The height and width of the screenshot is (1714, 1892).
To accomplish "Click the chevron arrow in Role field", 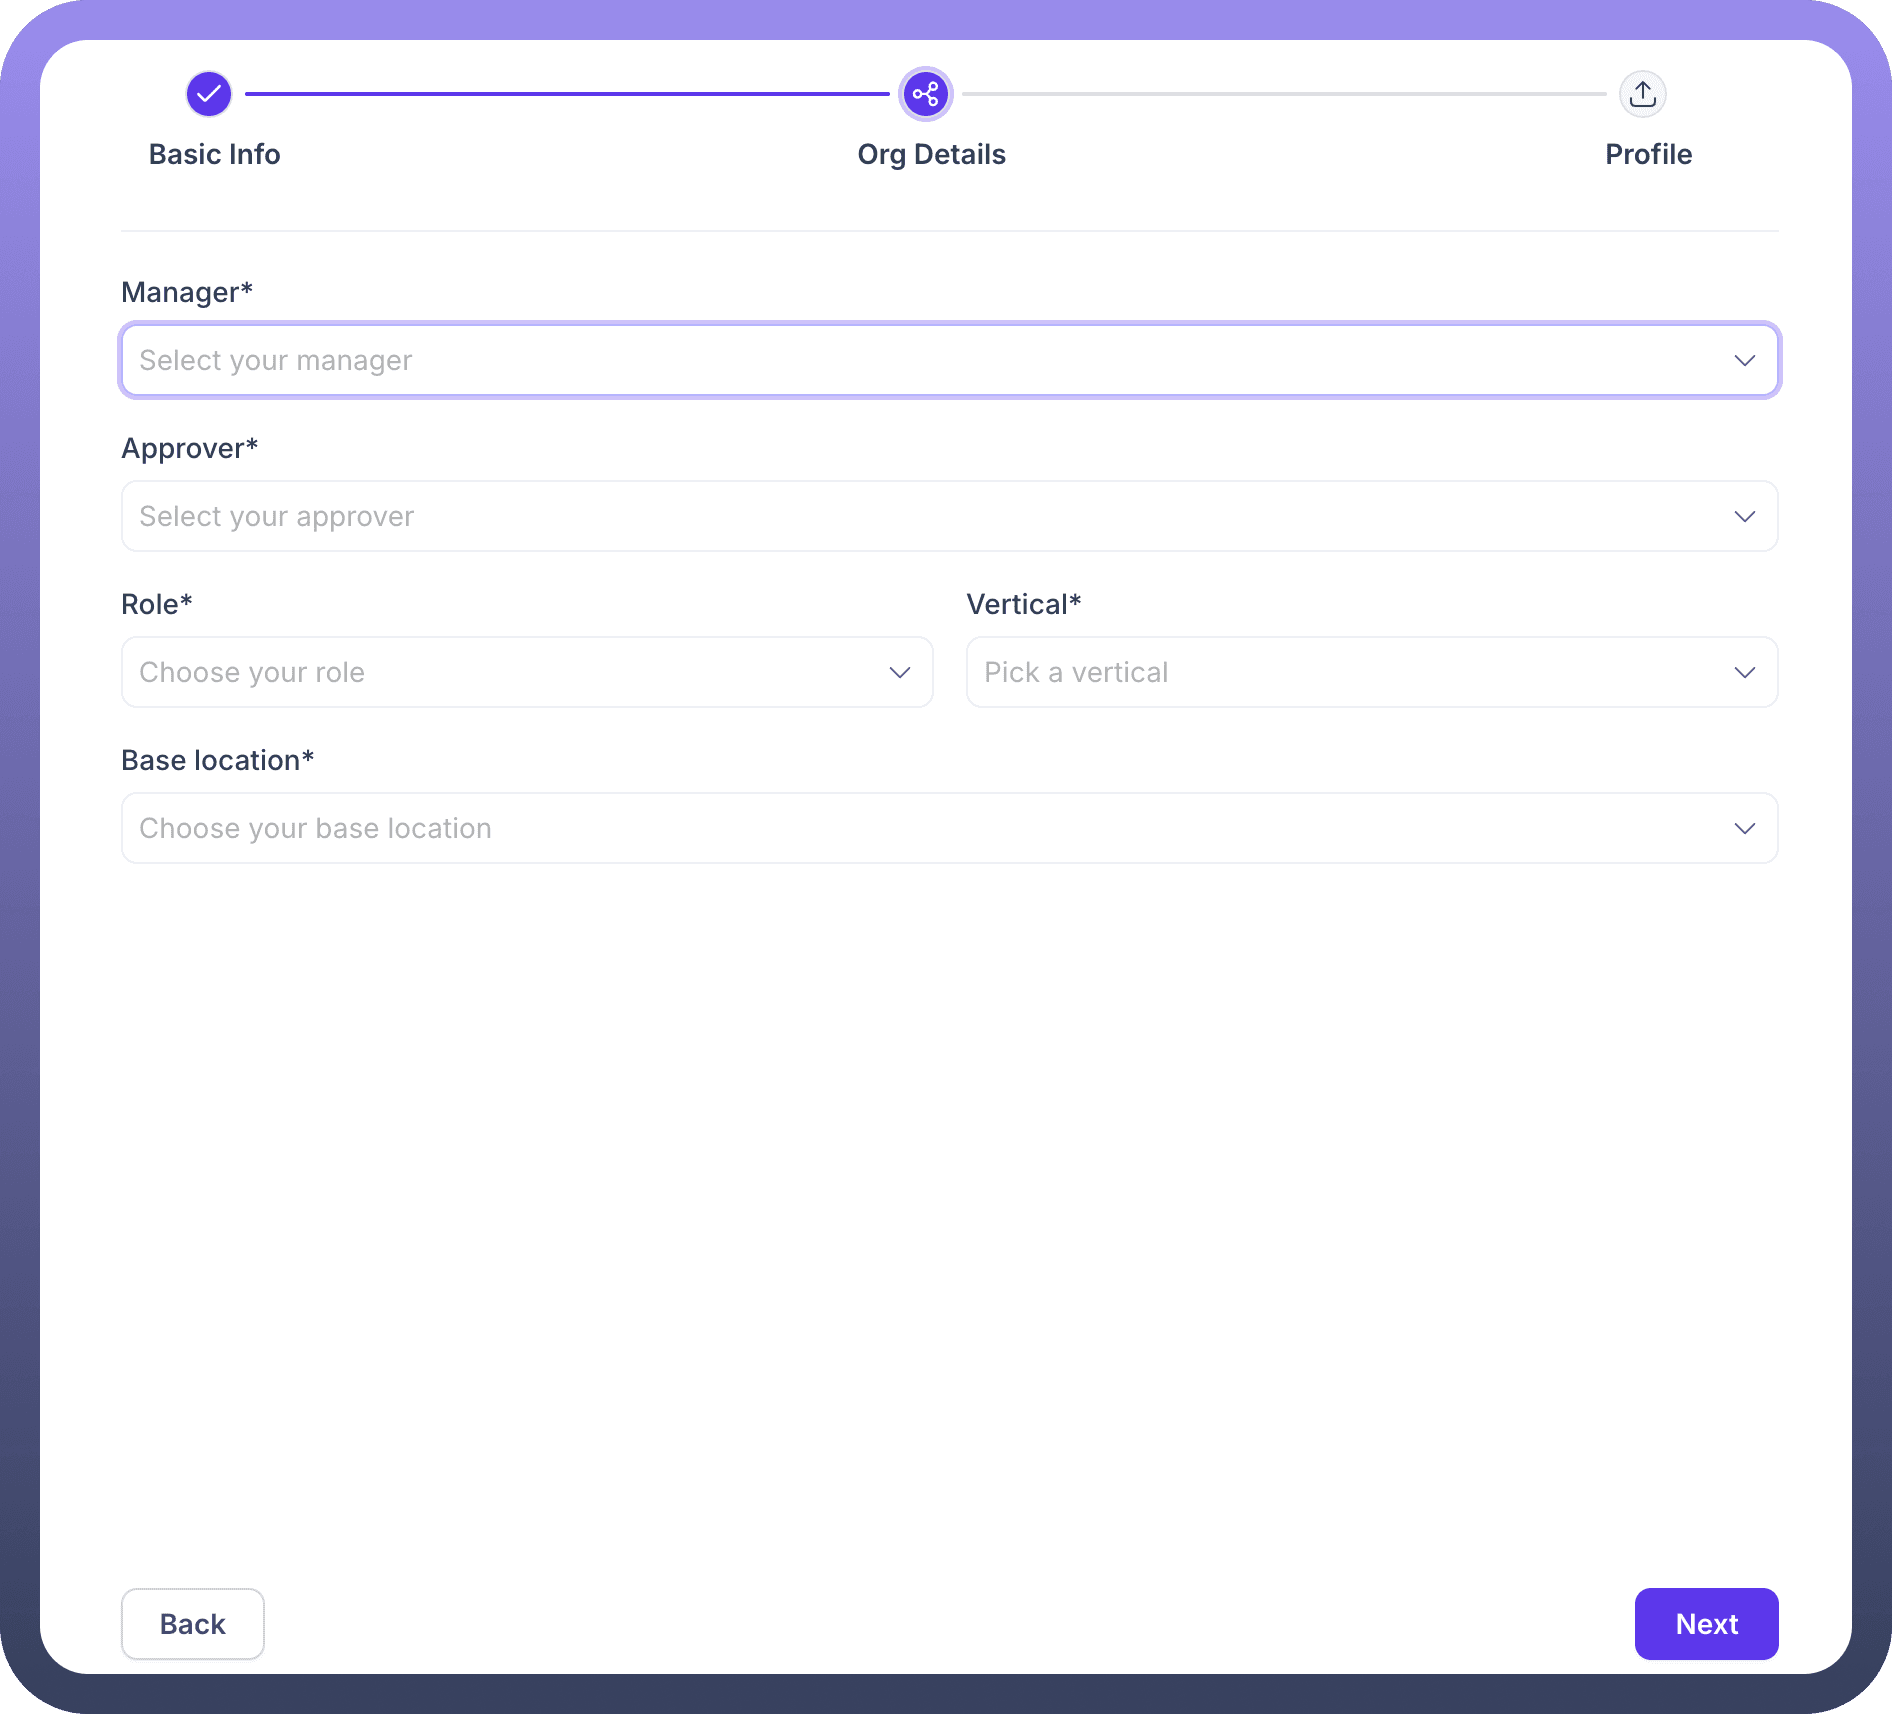I will click(x=899, y=672).
